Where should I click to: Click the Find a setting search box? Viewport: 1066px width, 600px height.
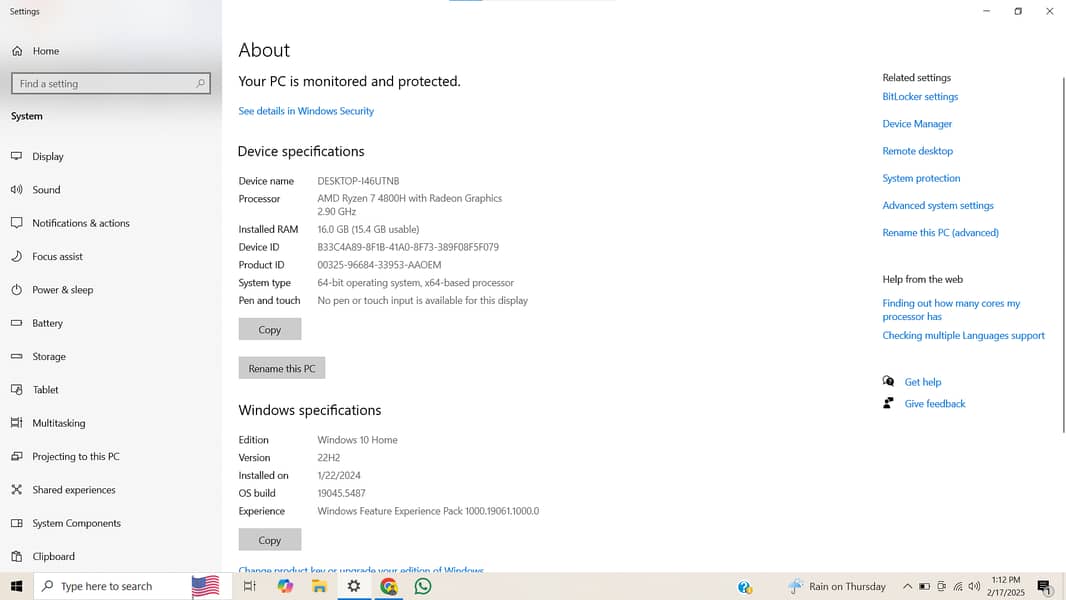click(110, 84)
